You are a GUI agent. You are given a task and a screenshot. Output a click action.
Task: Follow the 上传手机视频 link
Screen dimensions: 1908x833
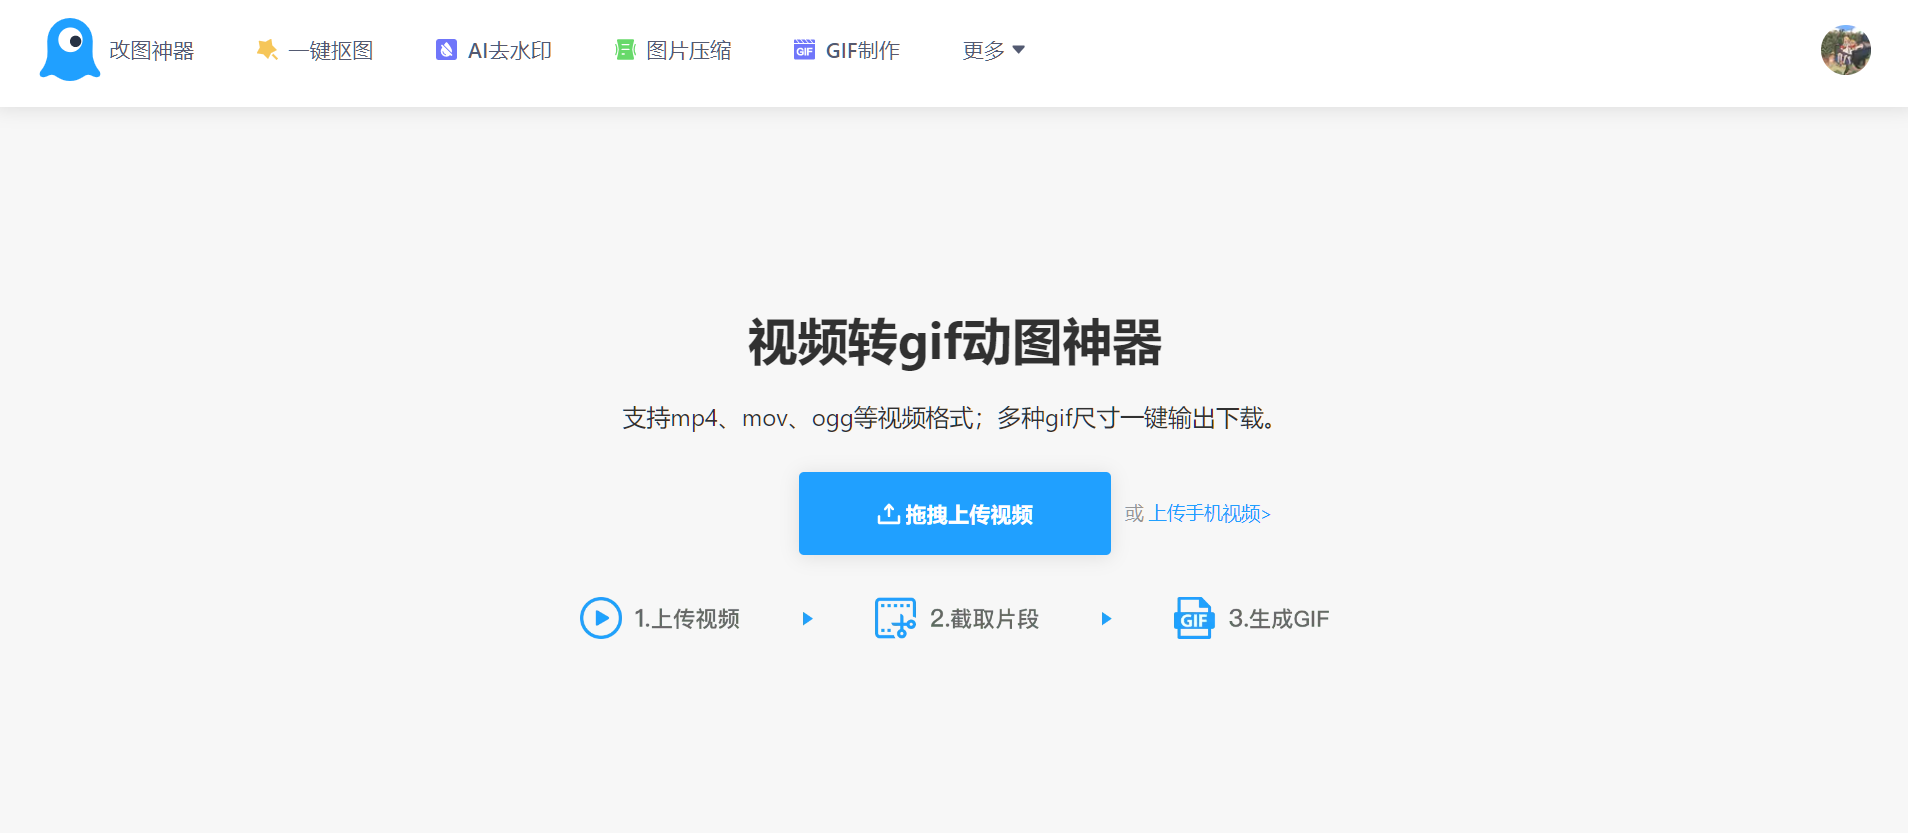pos(1209,514)
